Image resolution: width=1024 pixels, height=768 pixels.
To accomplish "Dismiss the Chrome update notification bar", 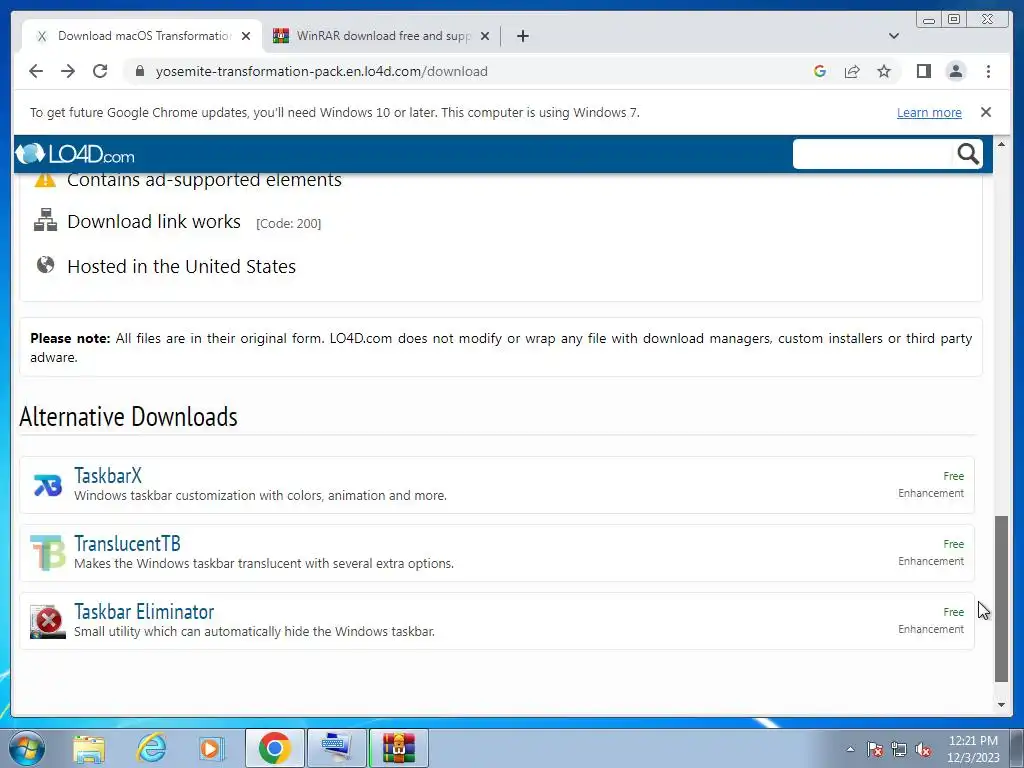I will point(985,112).
